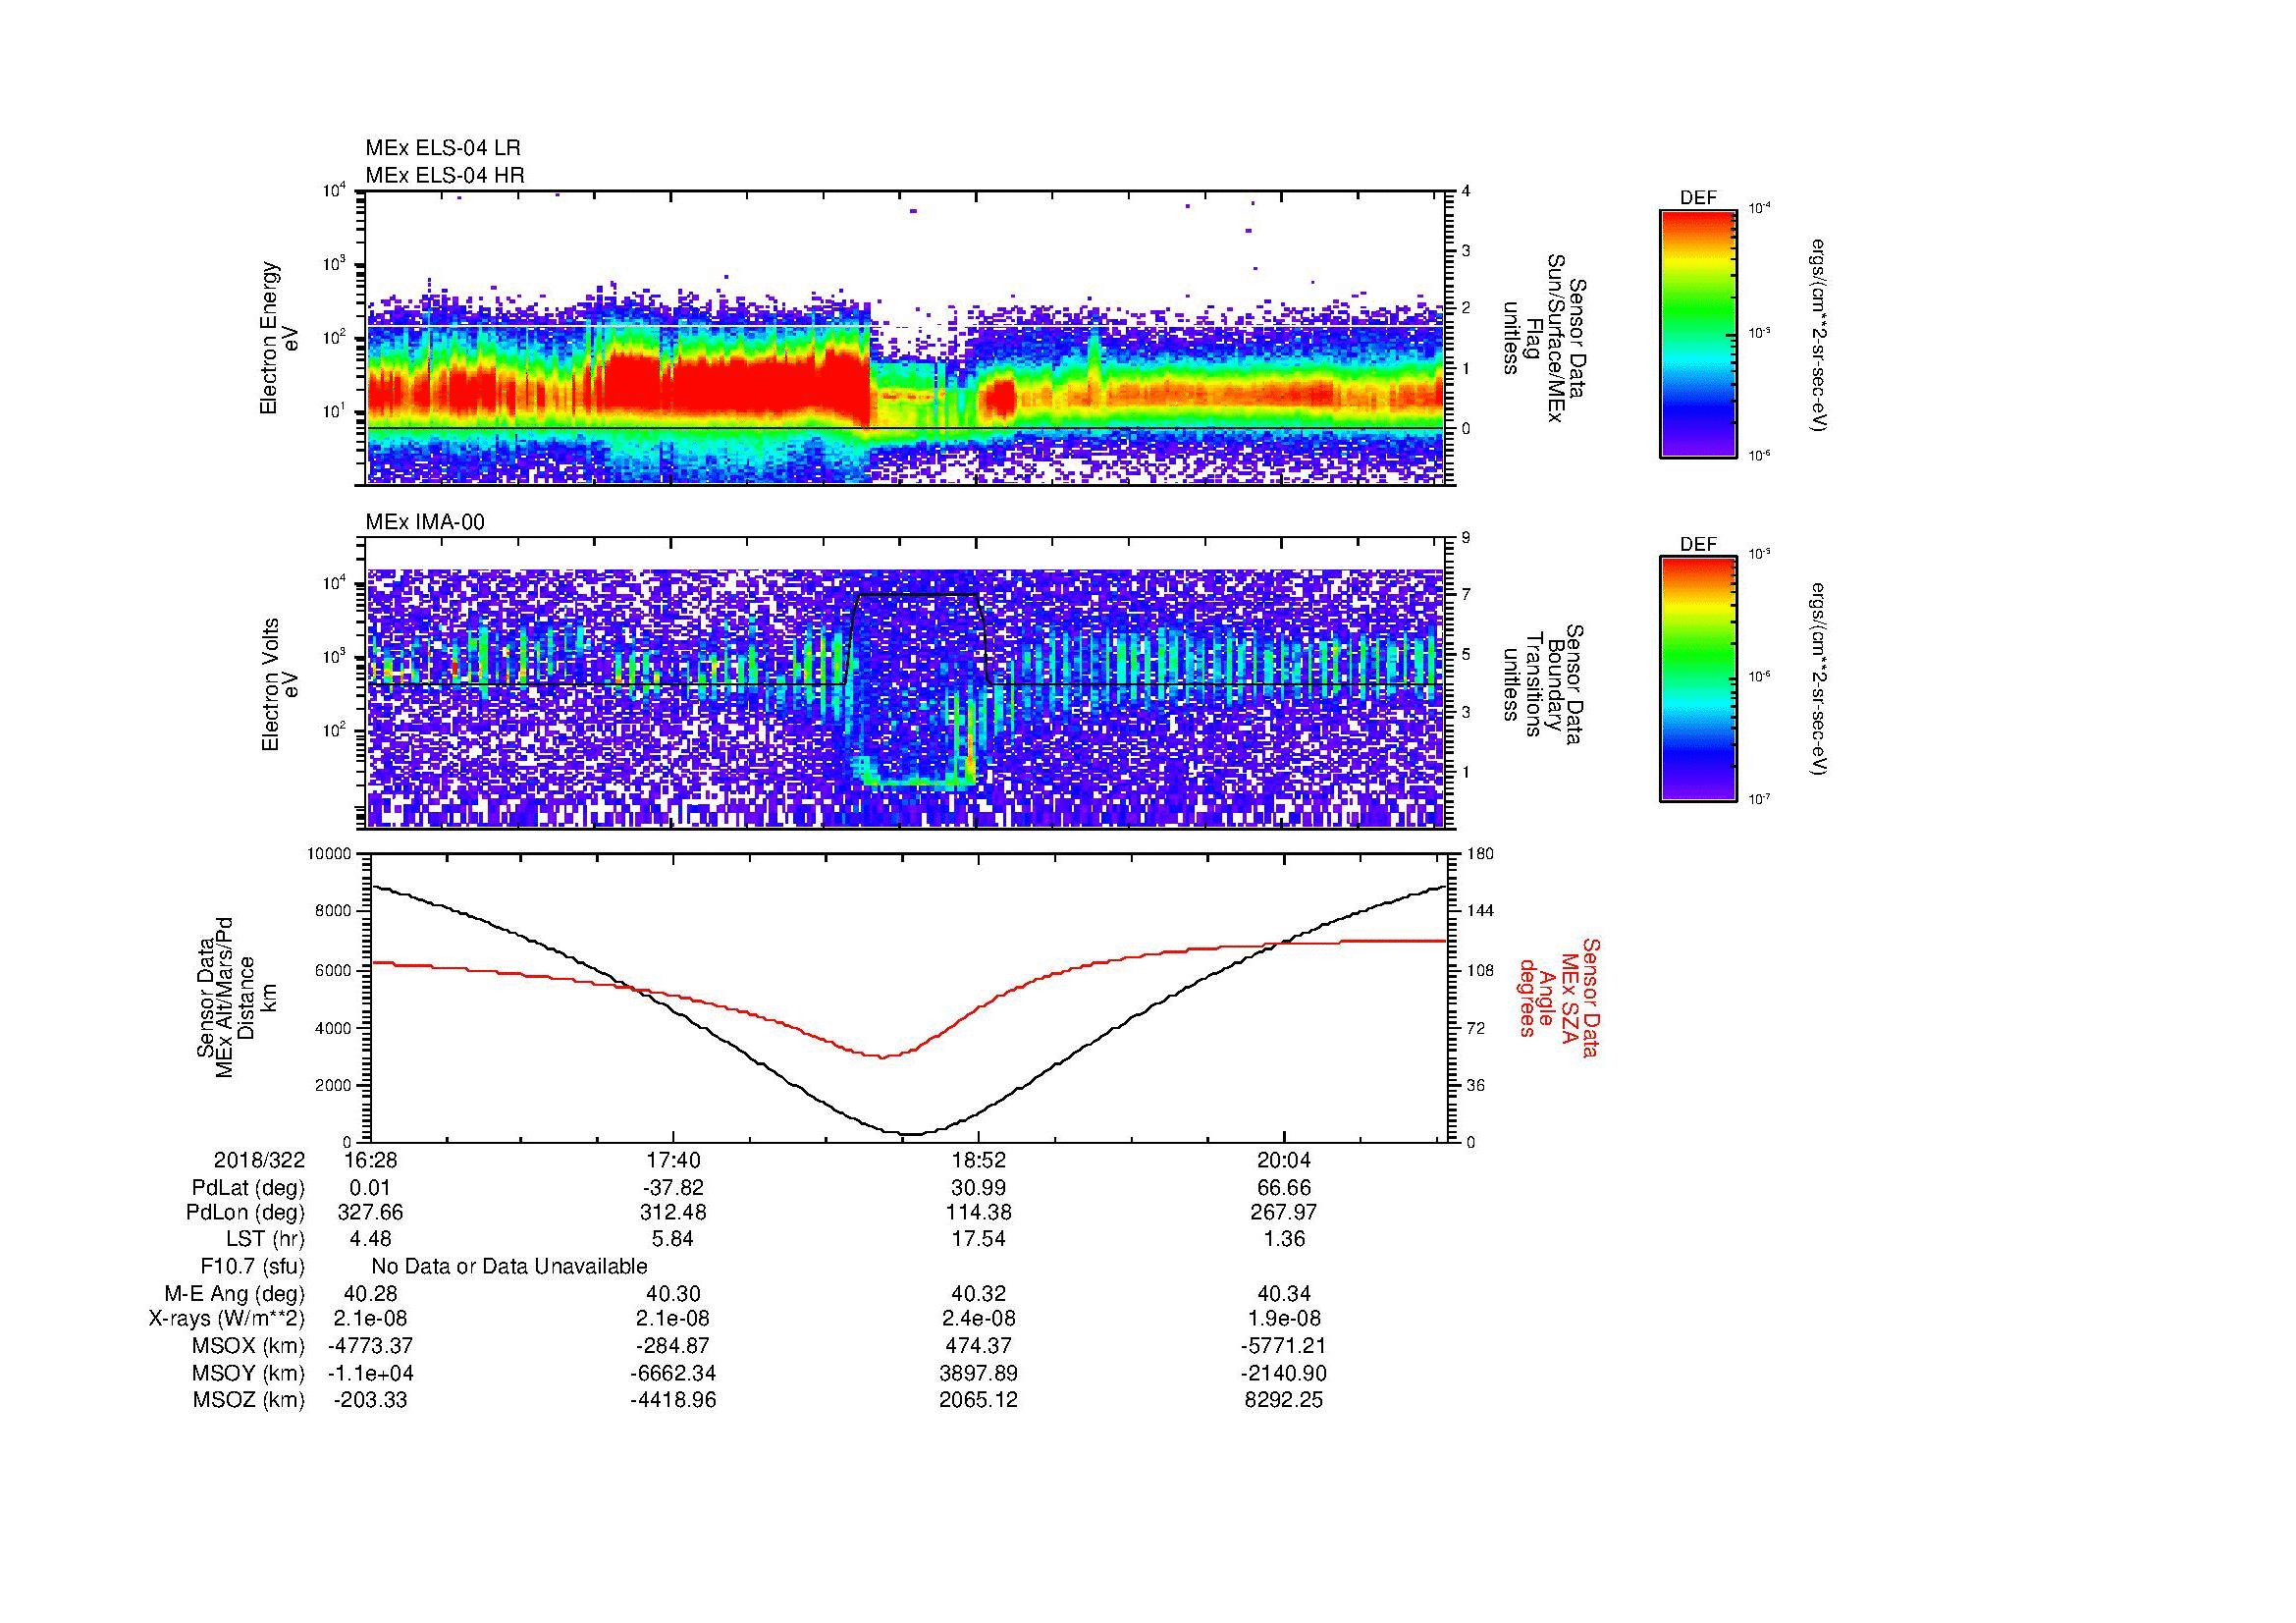Click the time tick label '20:04'
This screenshot has height=1623, width=2296.
click(x=1284, y=1161)
